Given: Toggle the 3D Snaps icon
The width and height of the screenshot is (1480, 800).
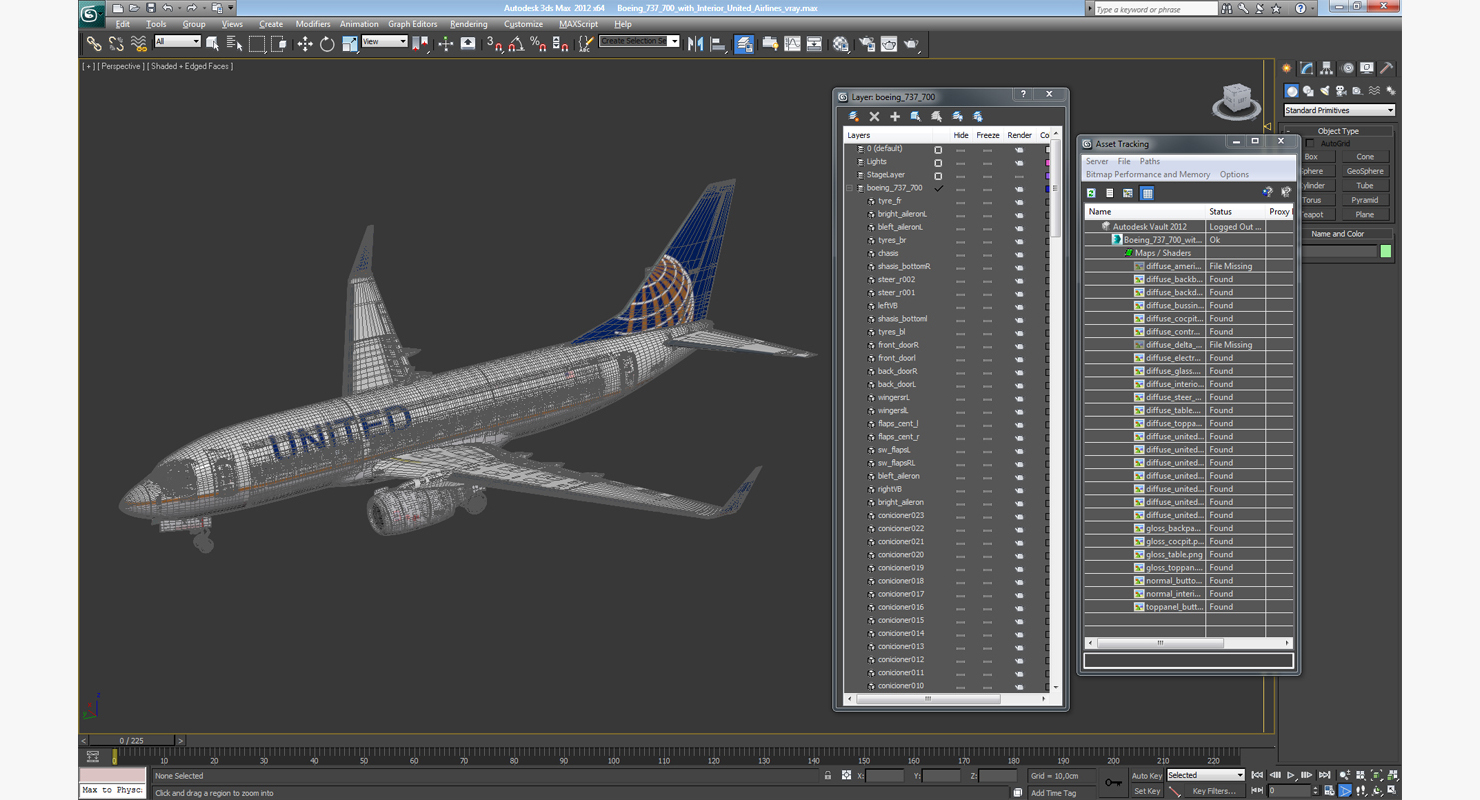Looking at the screenshot, I should pyautogui.click(x=494, y=43).
